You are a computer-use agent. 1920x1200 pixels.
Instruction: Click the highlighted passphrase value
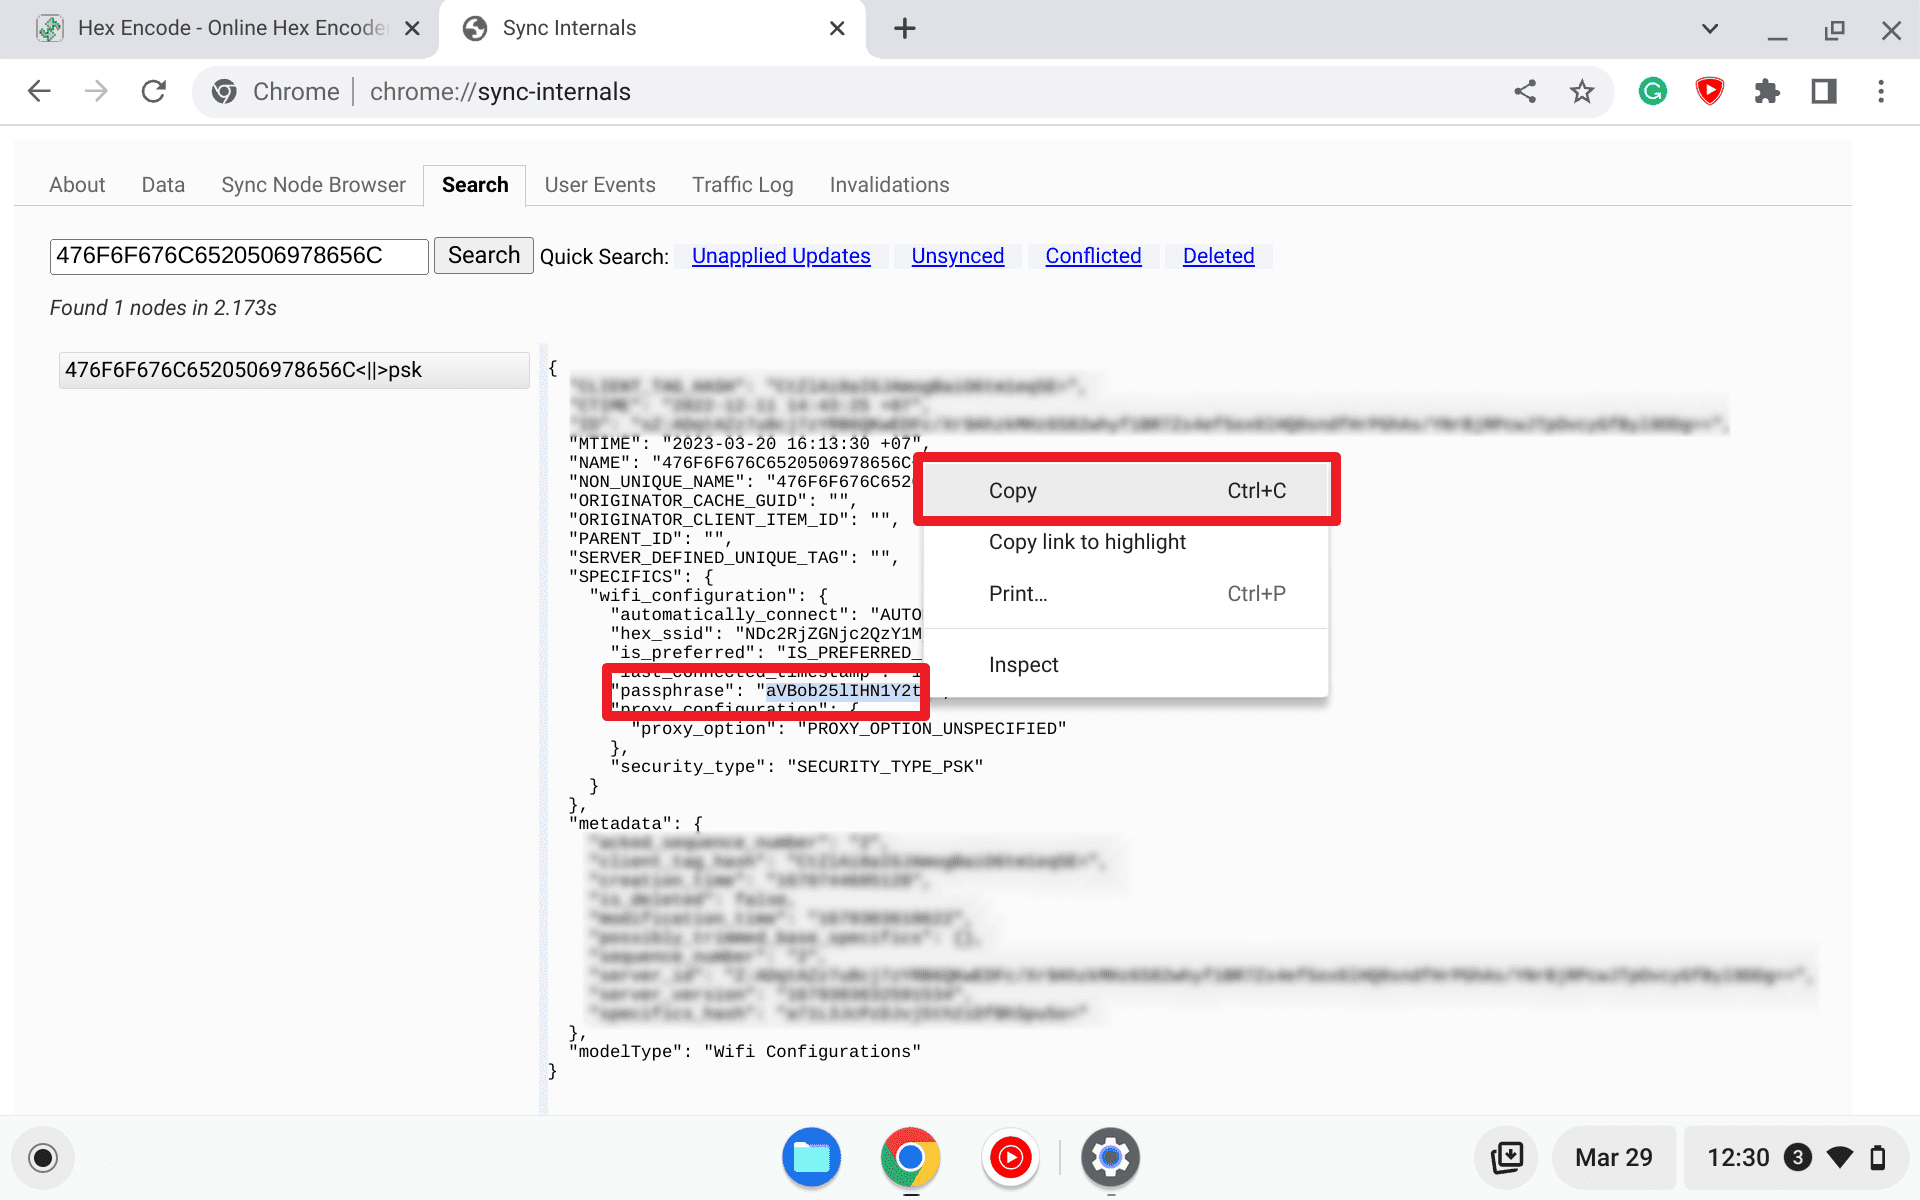tap(843, 691)
